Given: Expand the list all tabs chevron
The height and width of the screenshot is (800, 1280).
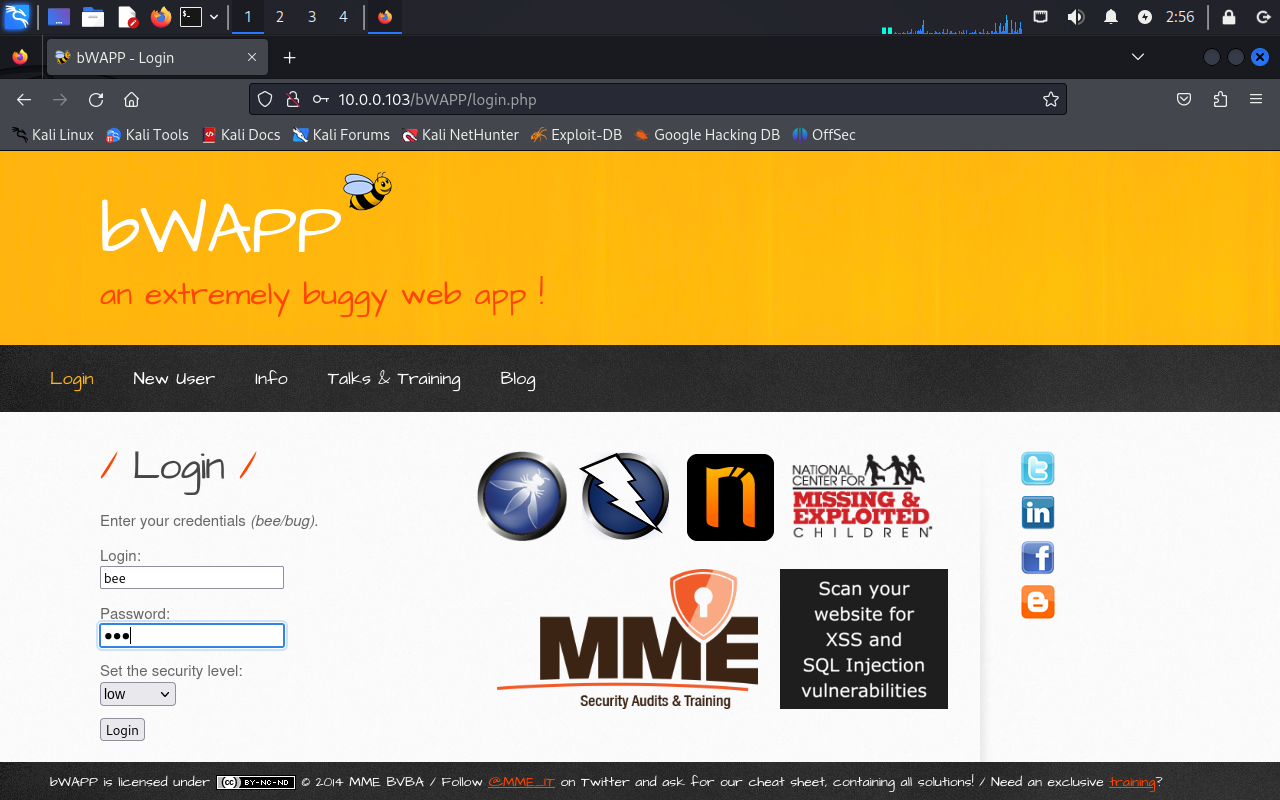Looking at the screenshot, I should (1138, 58).
